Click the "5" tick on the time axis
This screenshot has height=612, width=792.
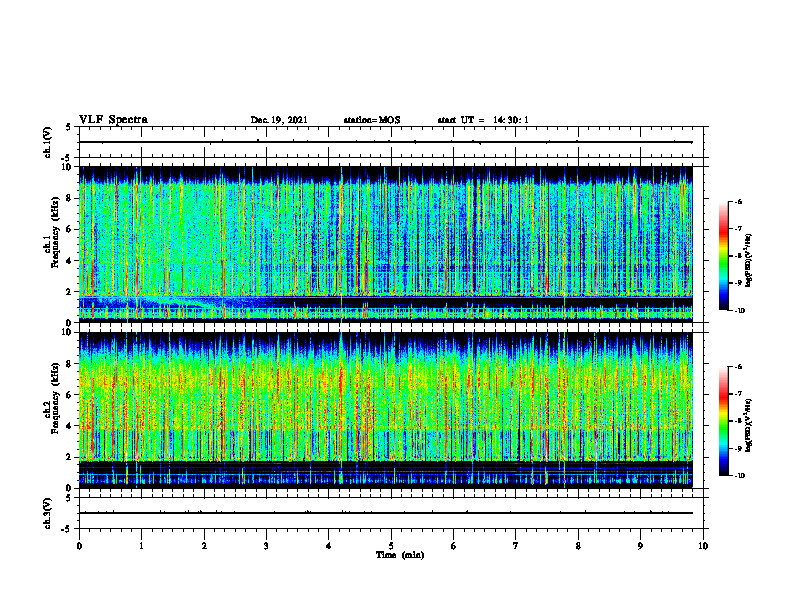click(391, 546)
